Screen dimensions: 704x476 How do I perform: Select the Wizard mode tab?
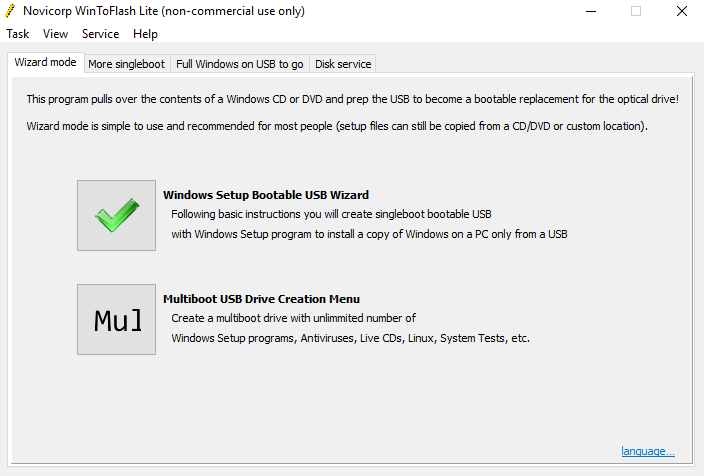point(45,62)
